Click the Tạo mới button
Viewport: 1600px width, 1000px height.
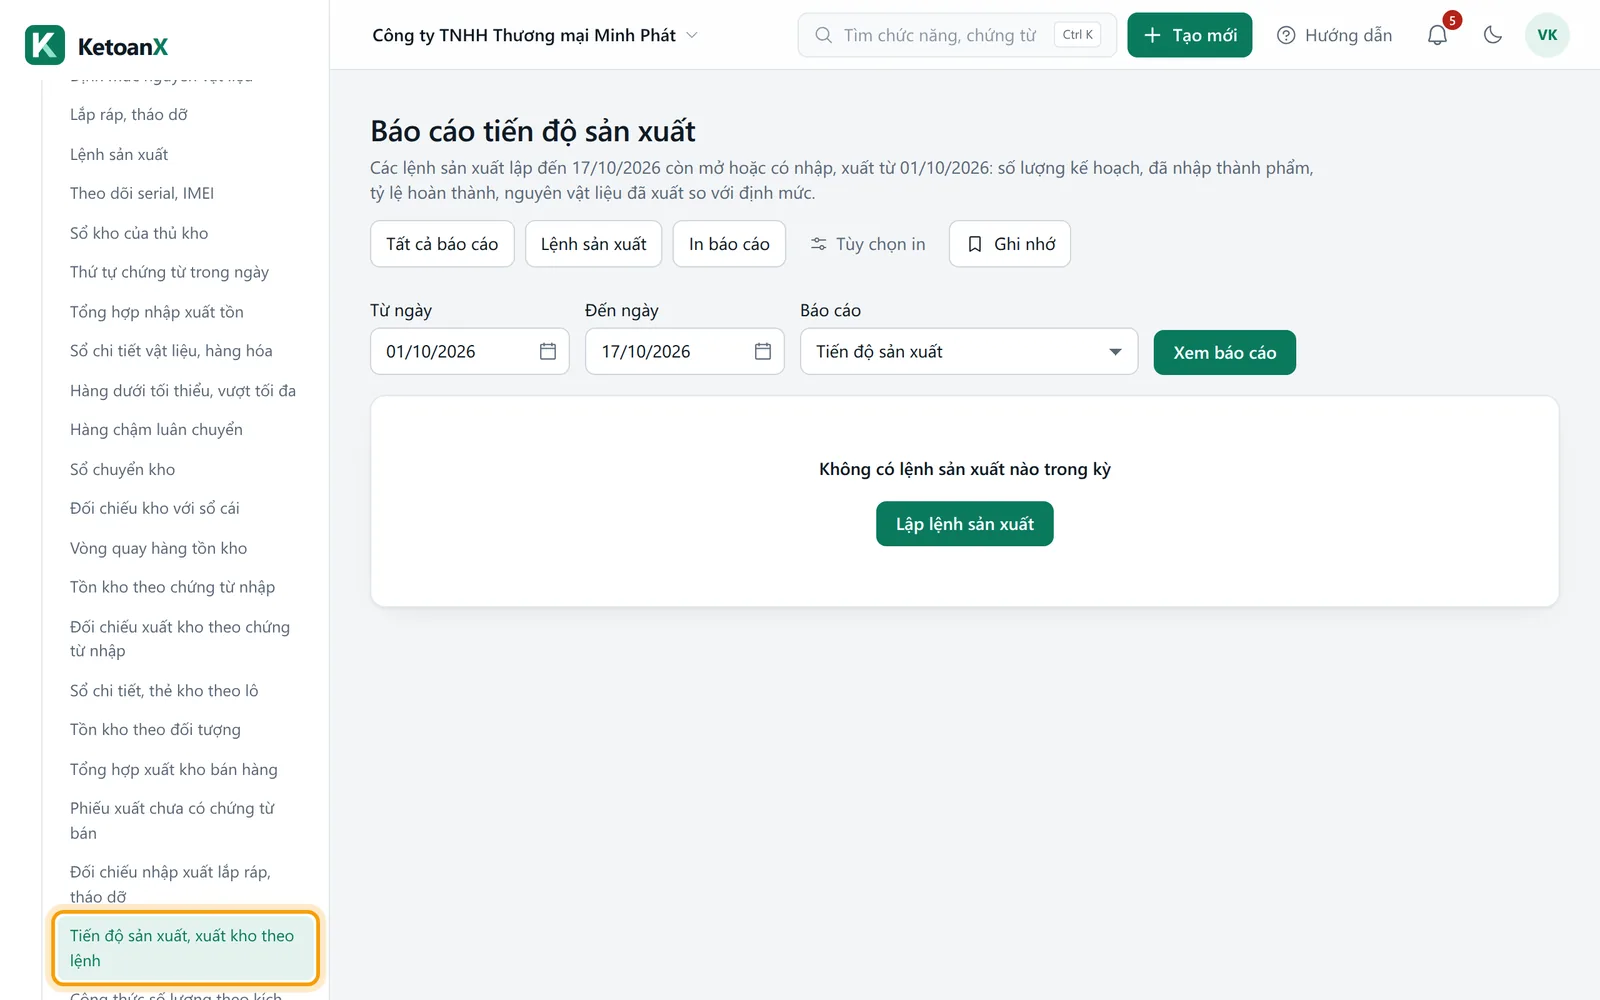(1190, 35)
